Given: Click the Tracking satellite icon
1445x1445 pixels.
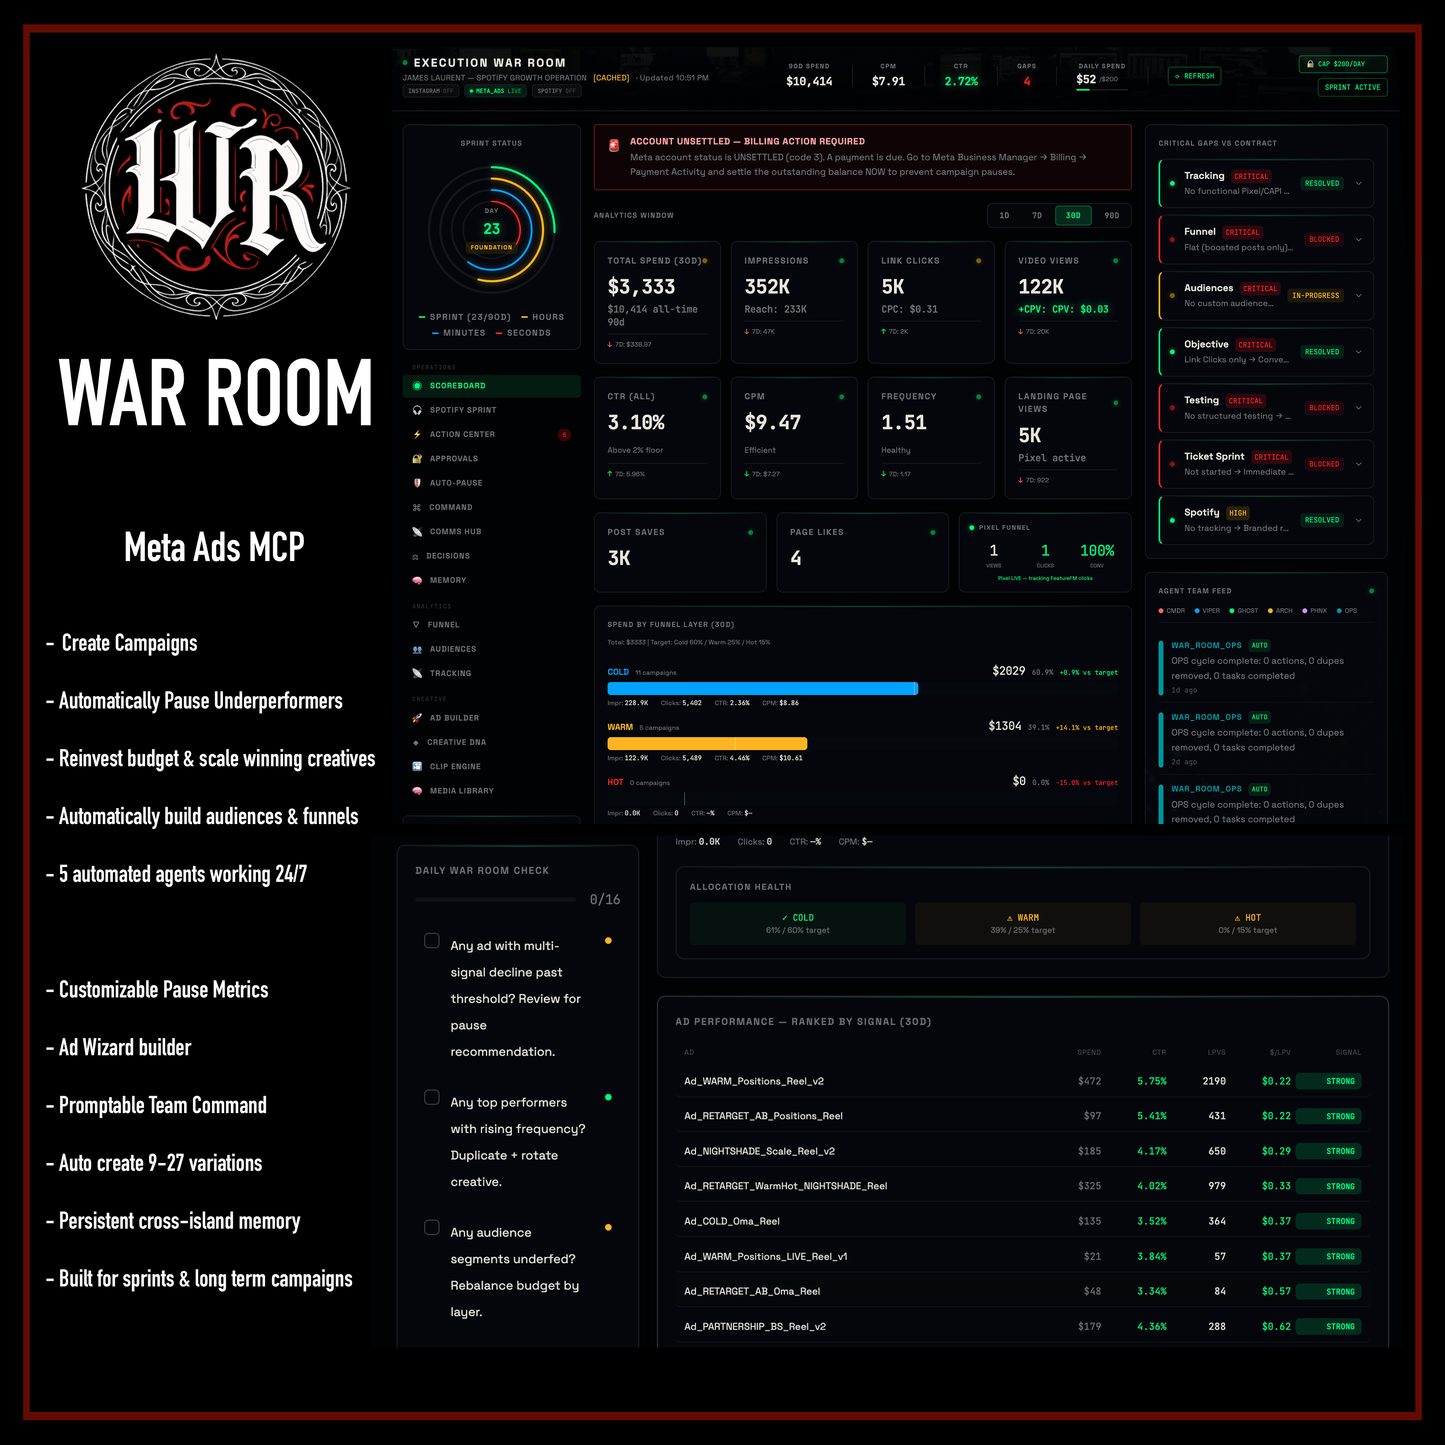Looking at the screenshot, I should pos(417,674).
